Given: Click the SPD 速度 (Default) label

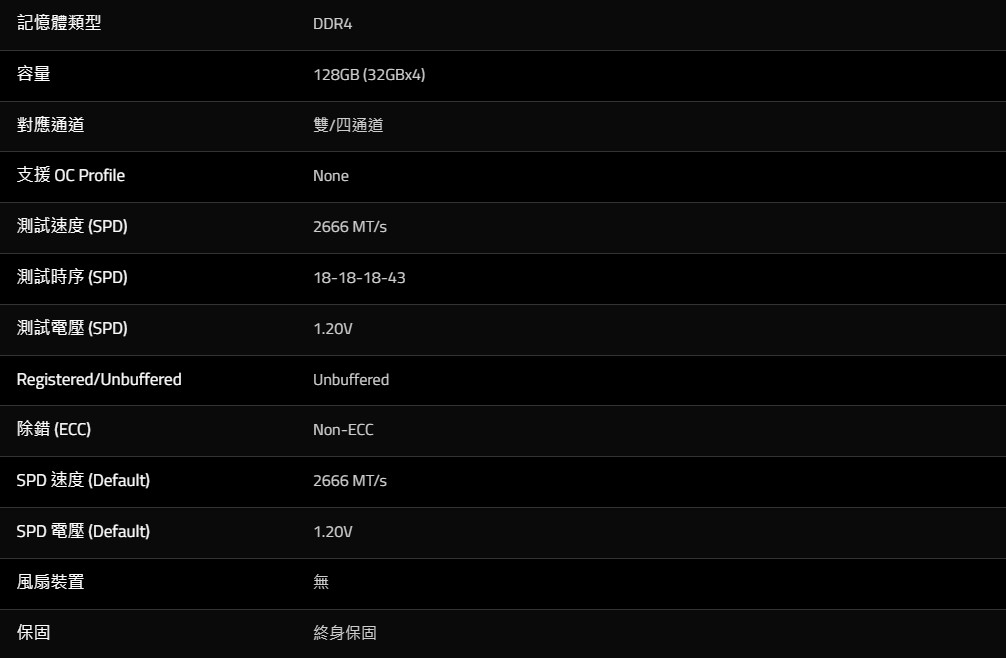Looking at the screenshot, I should tap(83, 481).
